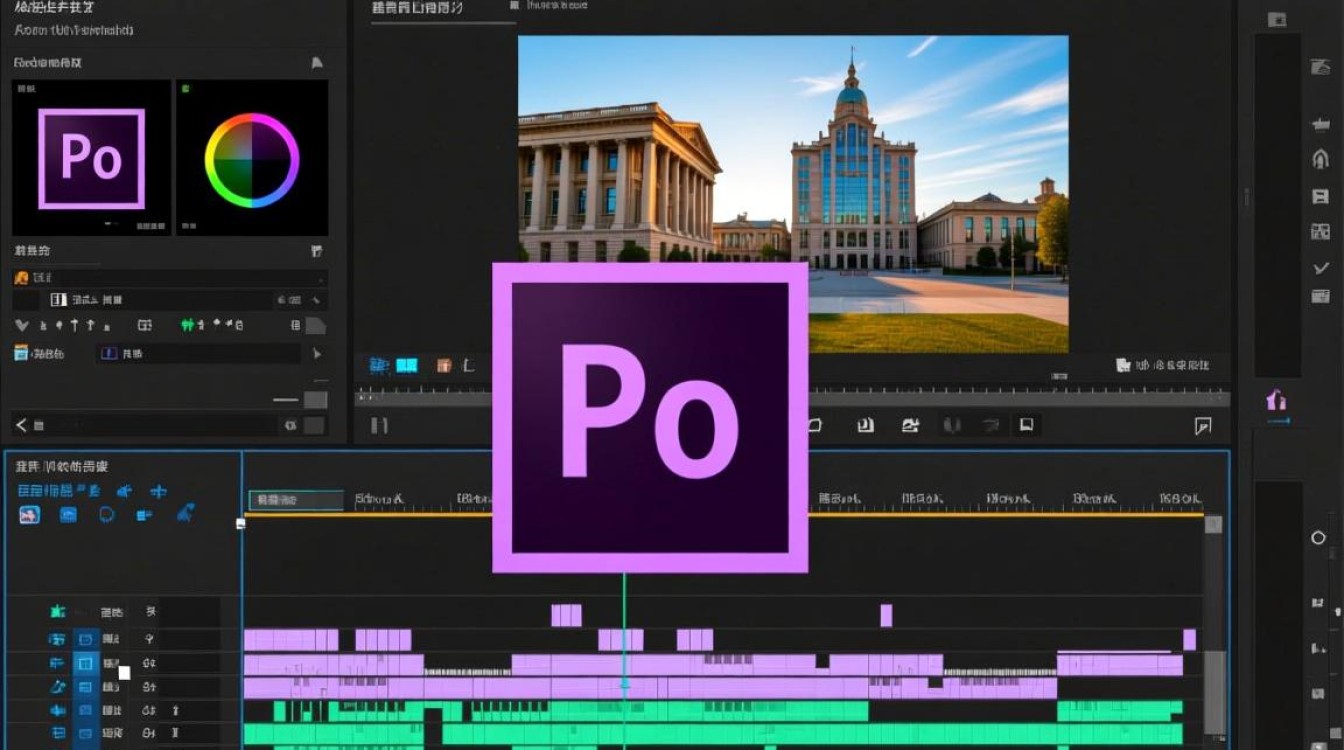1344x750 pixels.
Task: Click the solid cyan icon under the preview area
Action: [x=406, y=366]
